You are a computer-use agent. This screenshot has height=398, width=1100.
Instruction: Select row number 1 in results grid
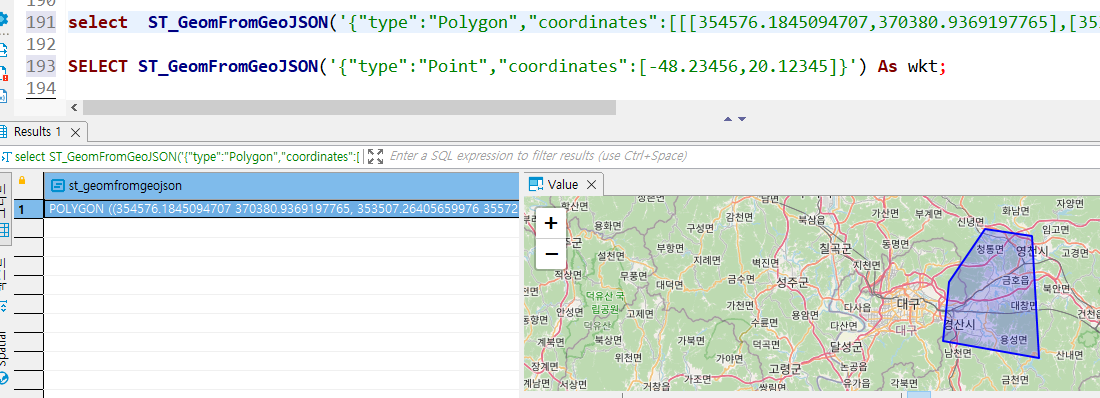21,209
